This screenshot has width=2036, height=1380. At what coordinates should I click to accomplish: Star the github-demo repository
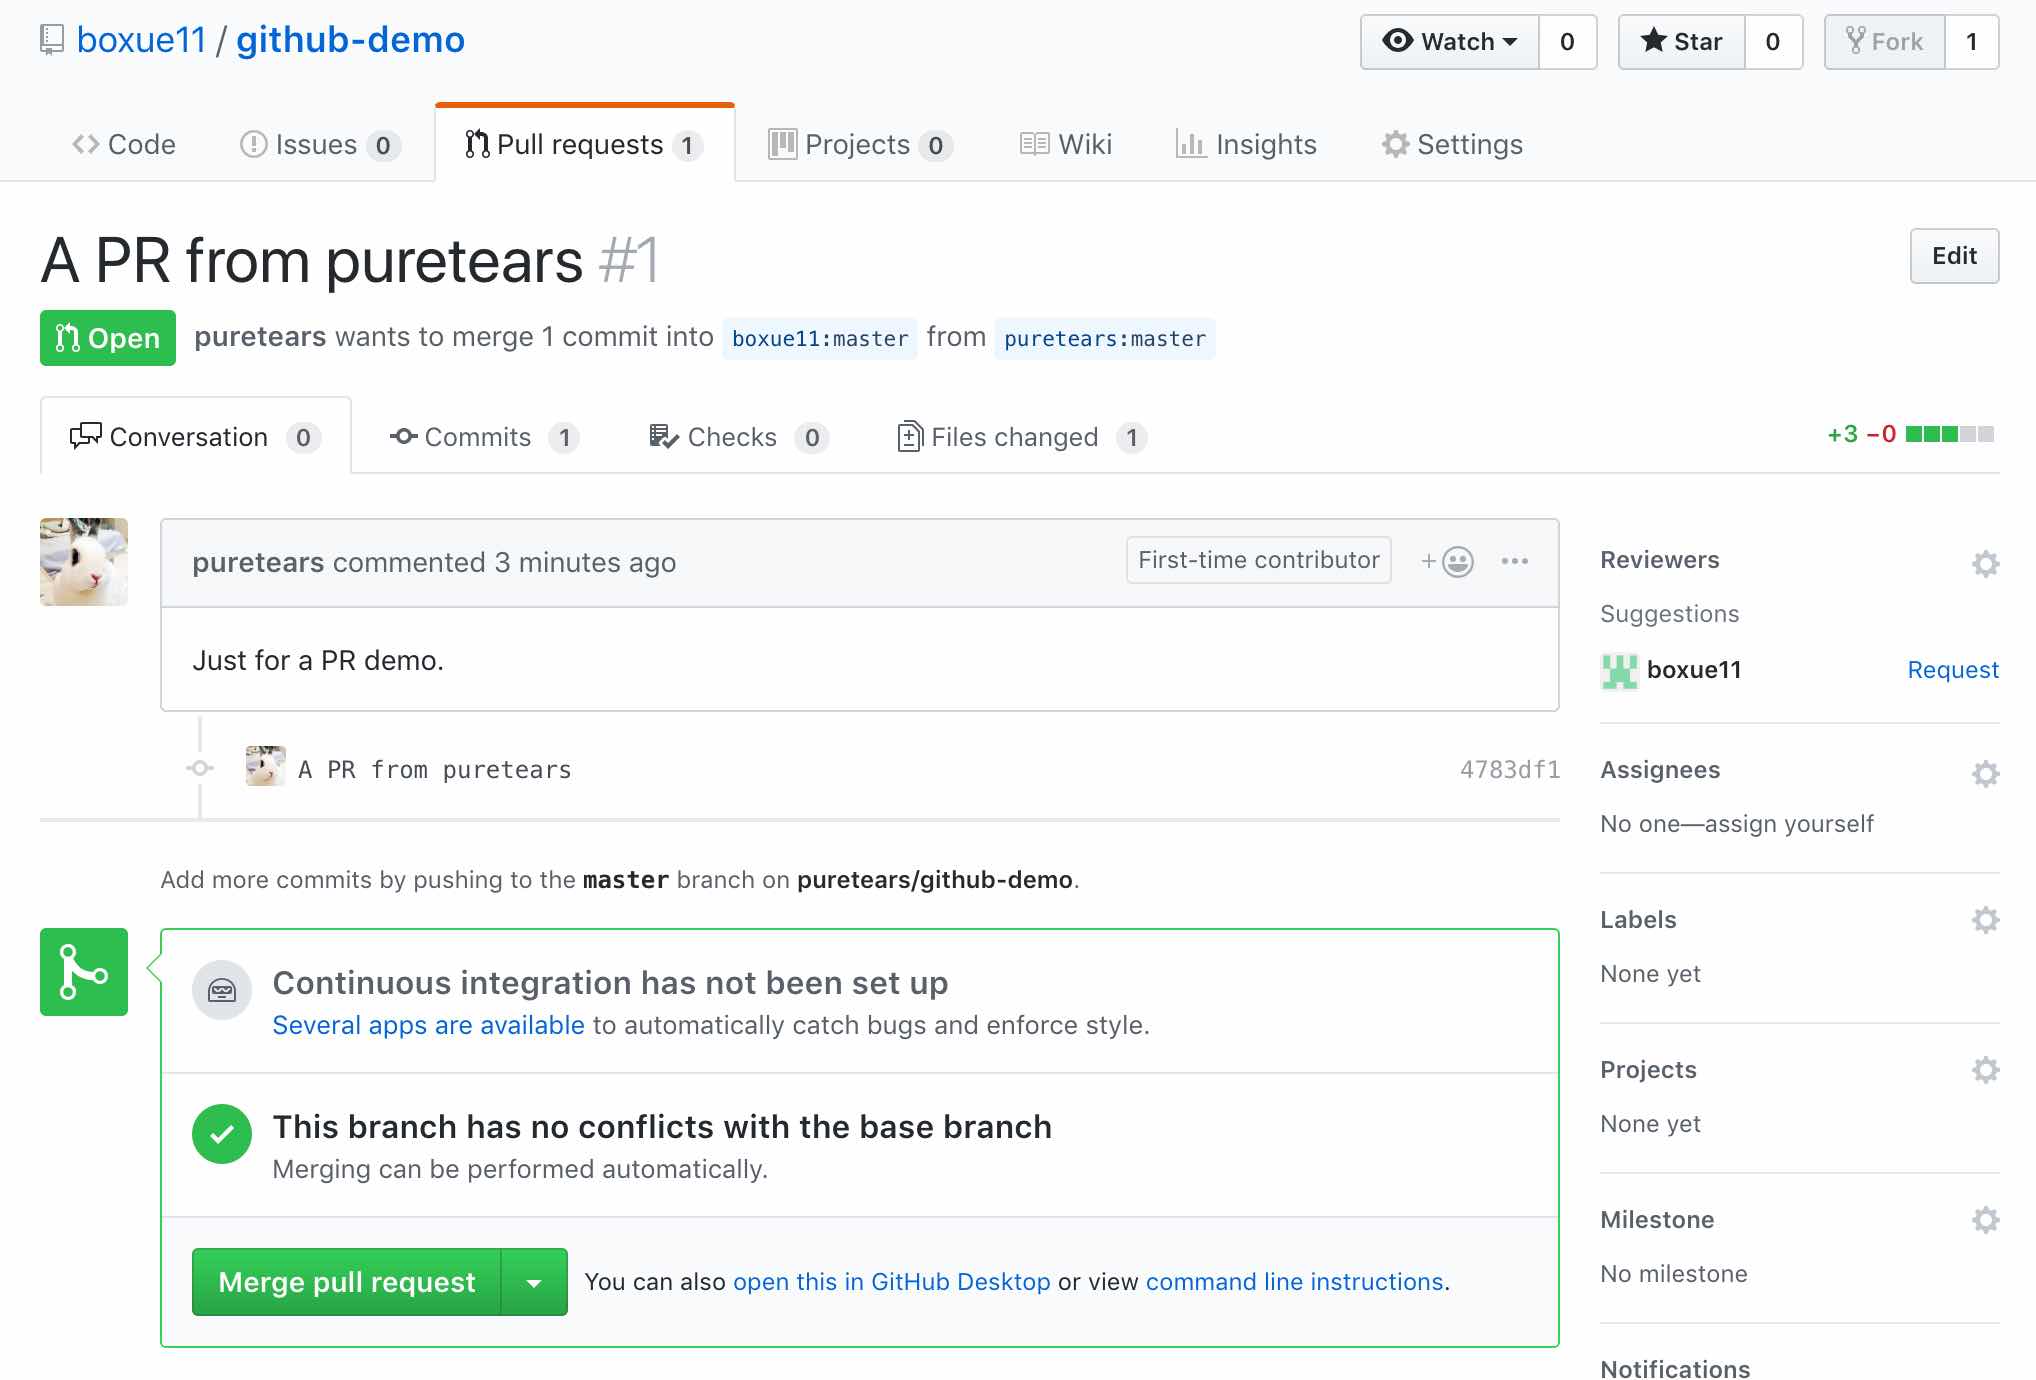pyautogui.click(x=1682, y=42)
